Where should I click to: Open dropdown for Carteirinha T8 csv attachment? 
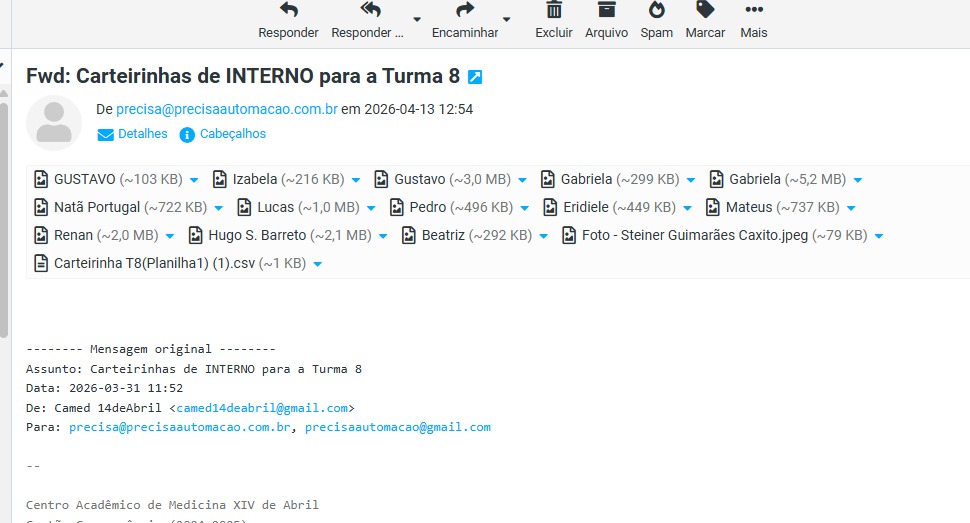point(317,264)
